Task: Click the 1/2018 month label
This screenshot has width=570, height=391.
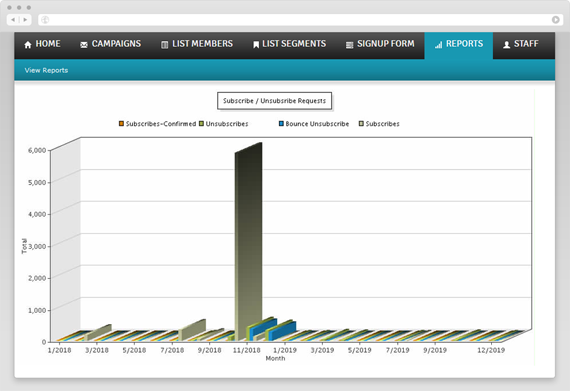Action: (x=60, y=350)
